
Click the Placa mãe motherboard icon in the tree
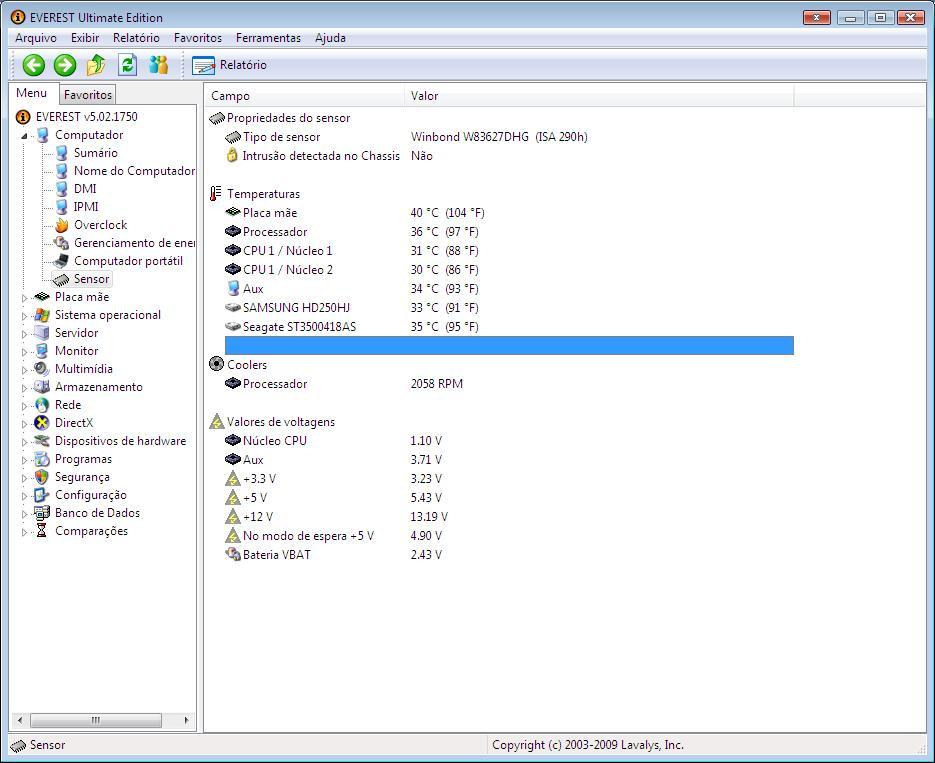click(42, 297)
